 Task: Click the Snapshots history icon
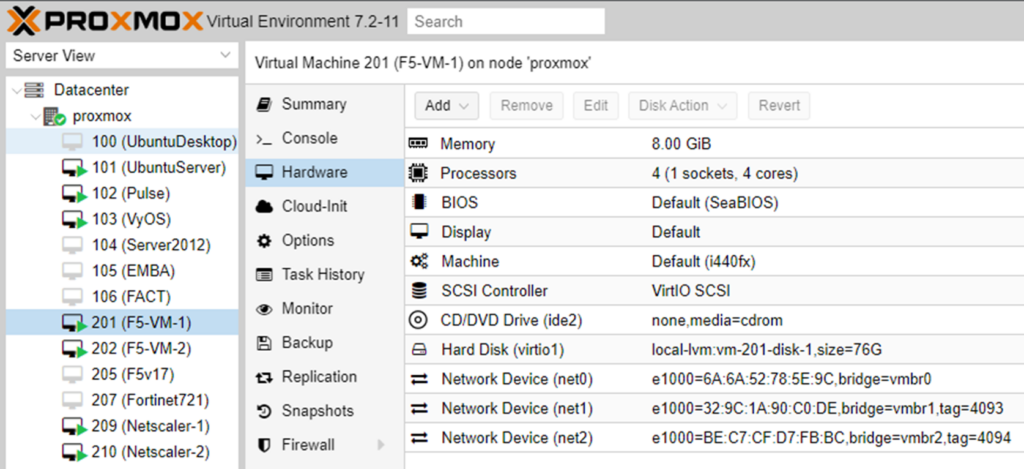[264, 412]
